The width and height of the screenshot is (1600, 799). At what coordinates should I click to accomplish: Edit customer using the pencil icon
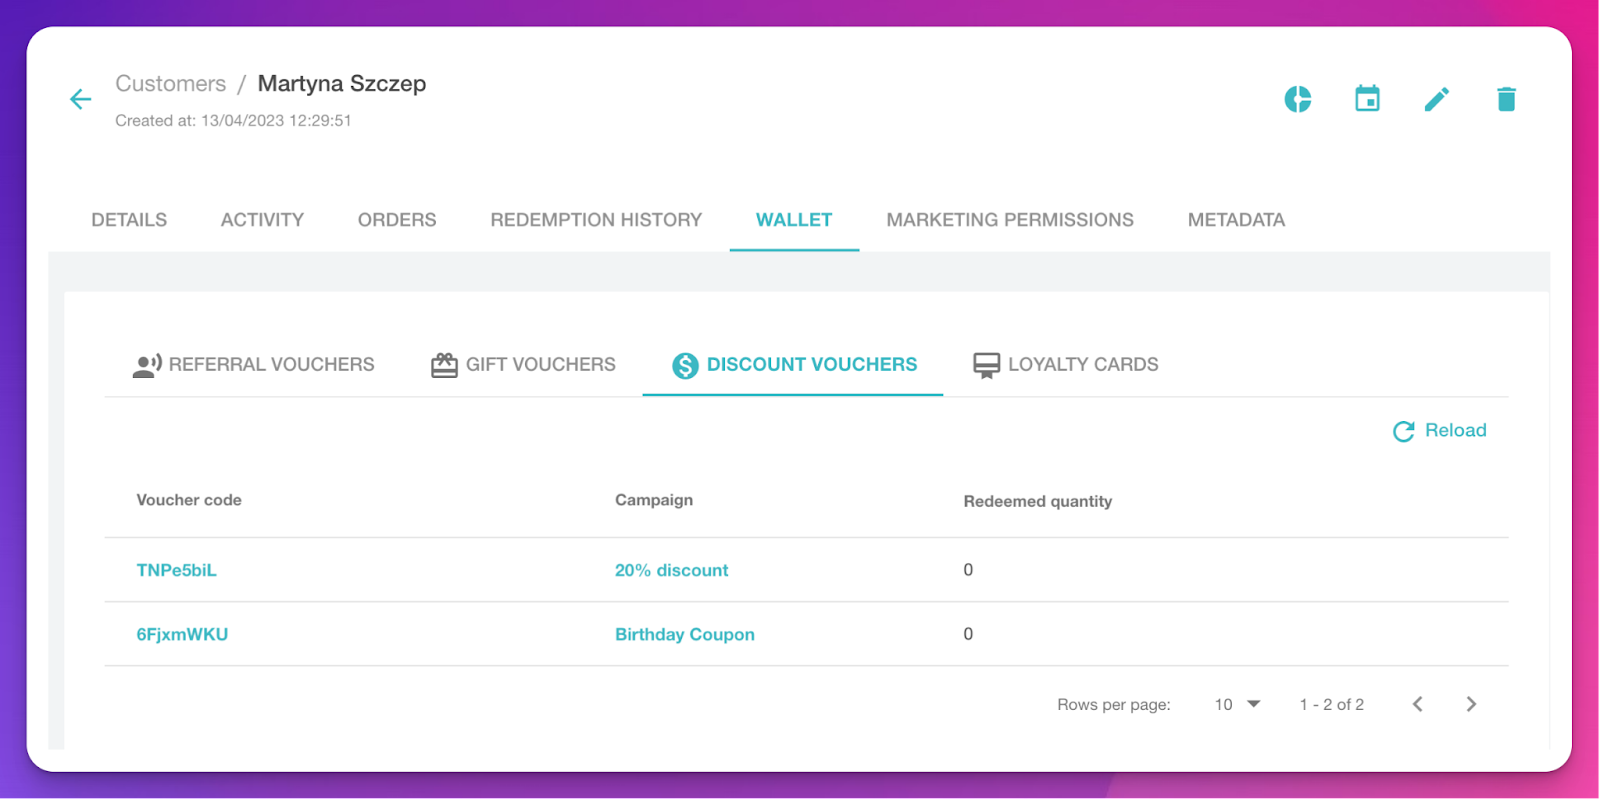tap(1437, 99)
